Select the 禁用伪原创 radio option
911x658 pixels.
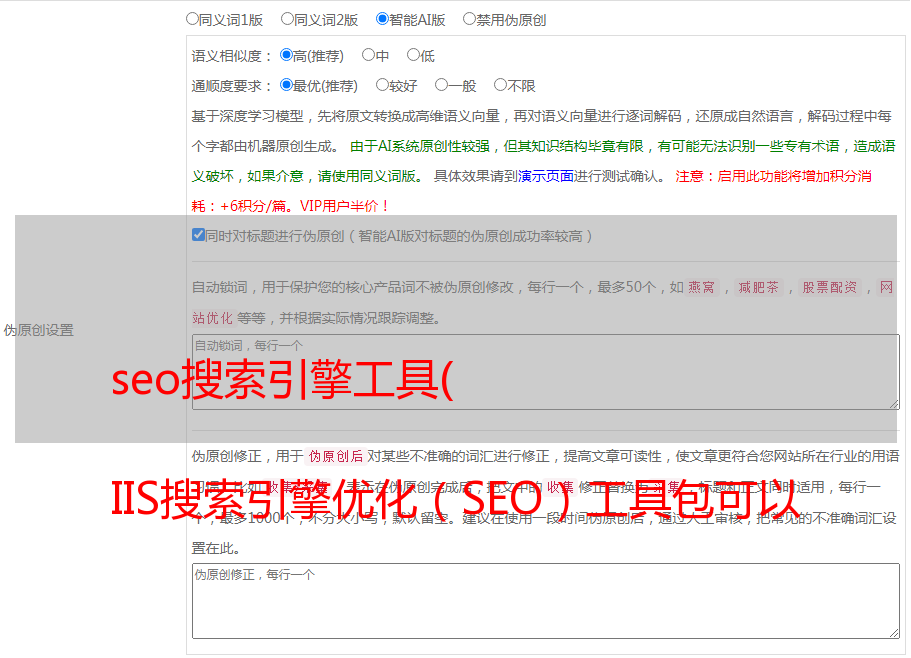point(469,19)
